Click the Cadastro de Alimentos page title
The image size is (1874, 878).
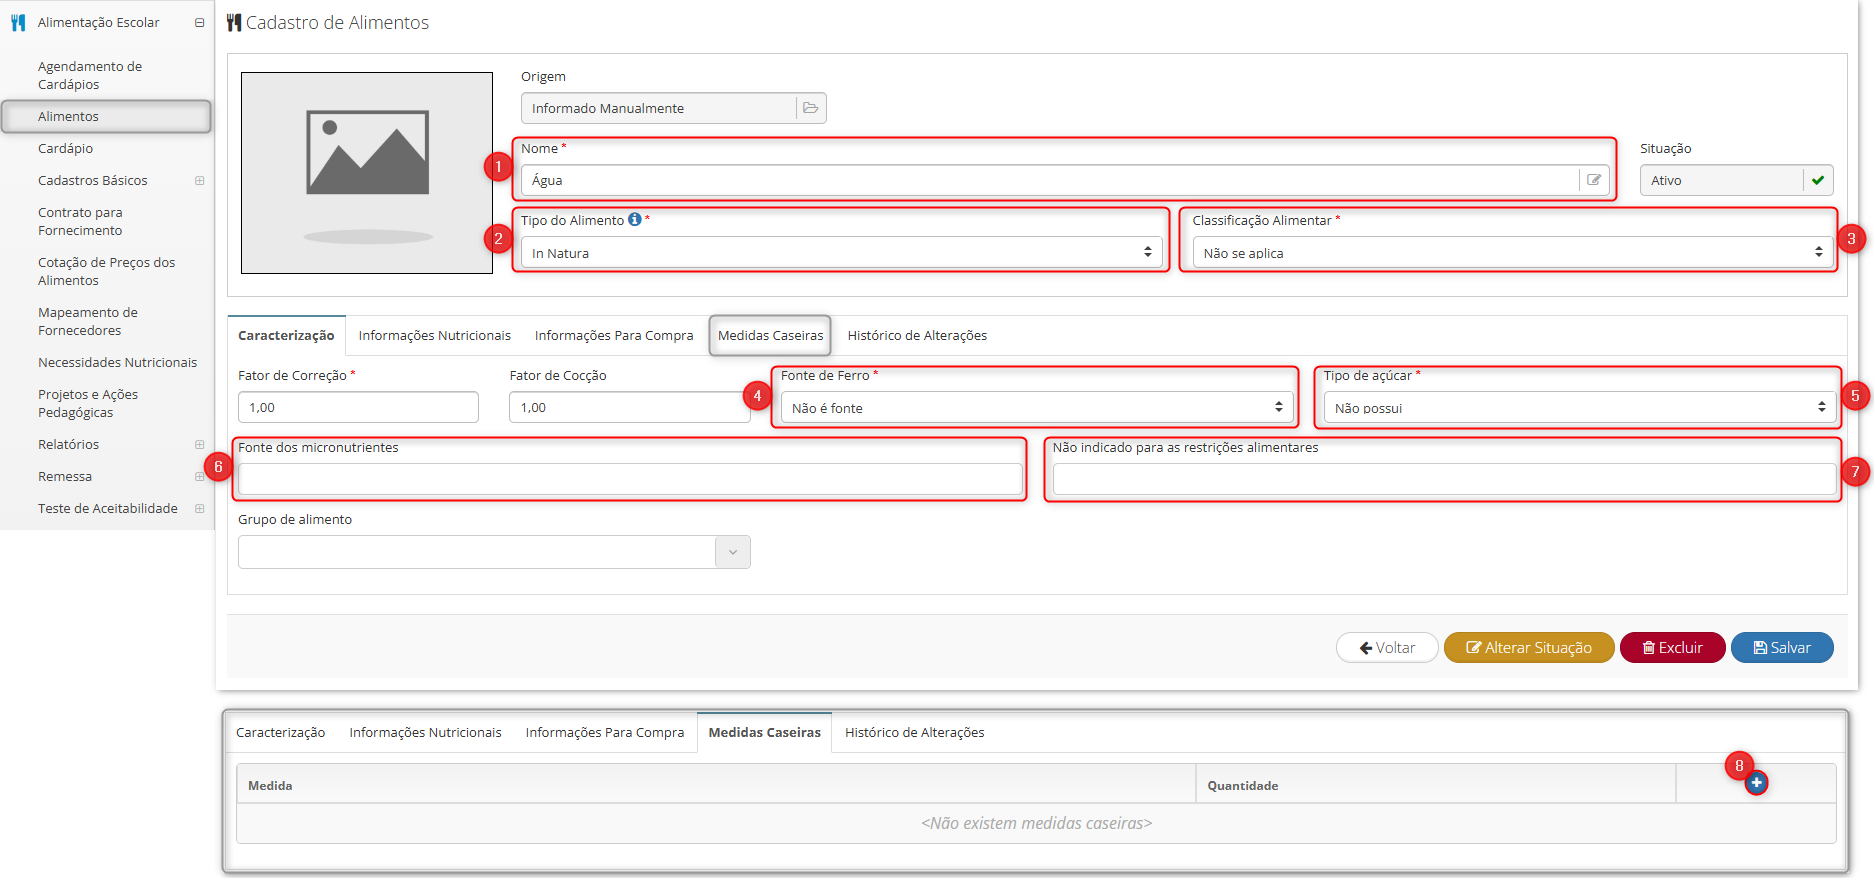pyautogui.click(x=337, y=22)
